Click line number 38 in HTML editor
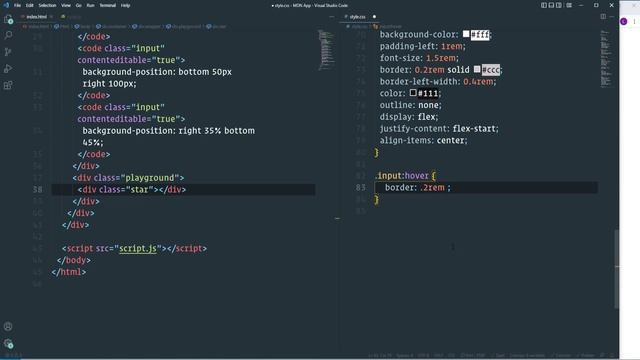Viewport: 640px width, 360px height. click(x=38, y=189)
